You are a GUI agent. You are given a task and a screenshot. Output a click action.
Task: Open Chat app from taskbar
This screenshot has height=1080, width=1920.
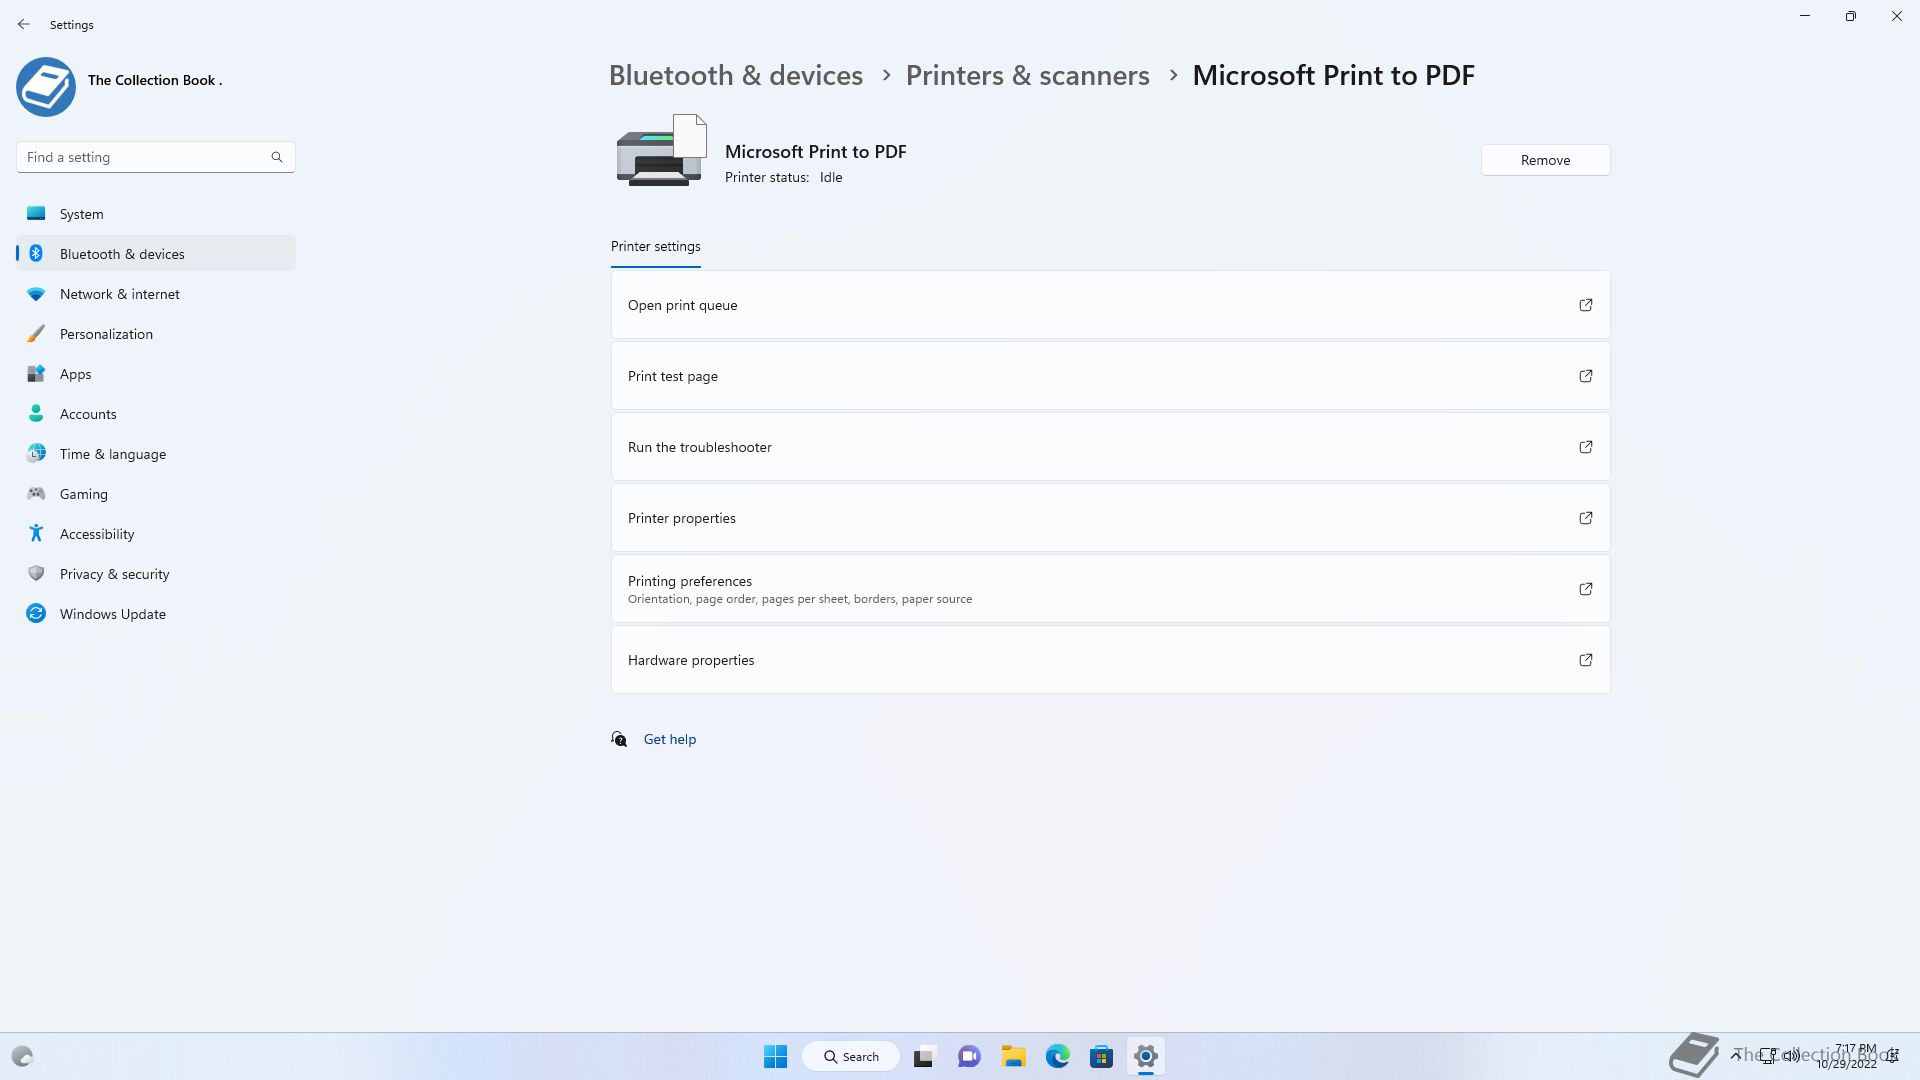coord(969,1056)
